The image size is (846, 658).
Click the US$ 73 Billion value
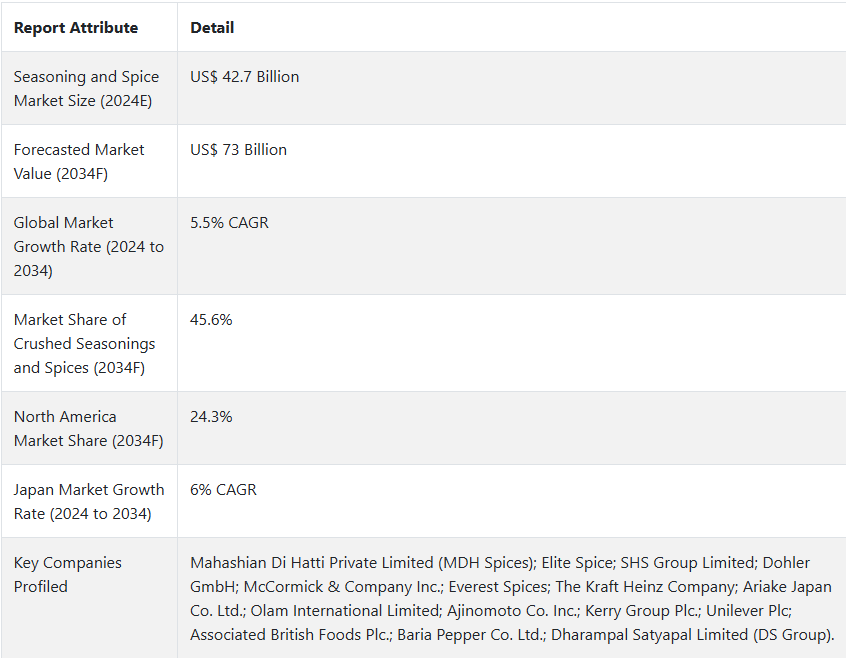(x=238, y=149)
